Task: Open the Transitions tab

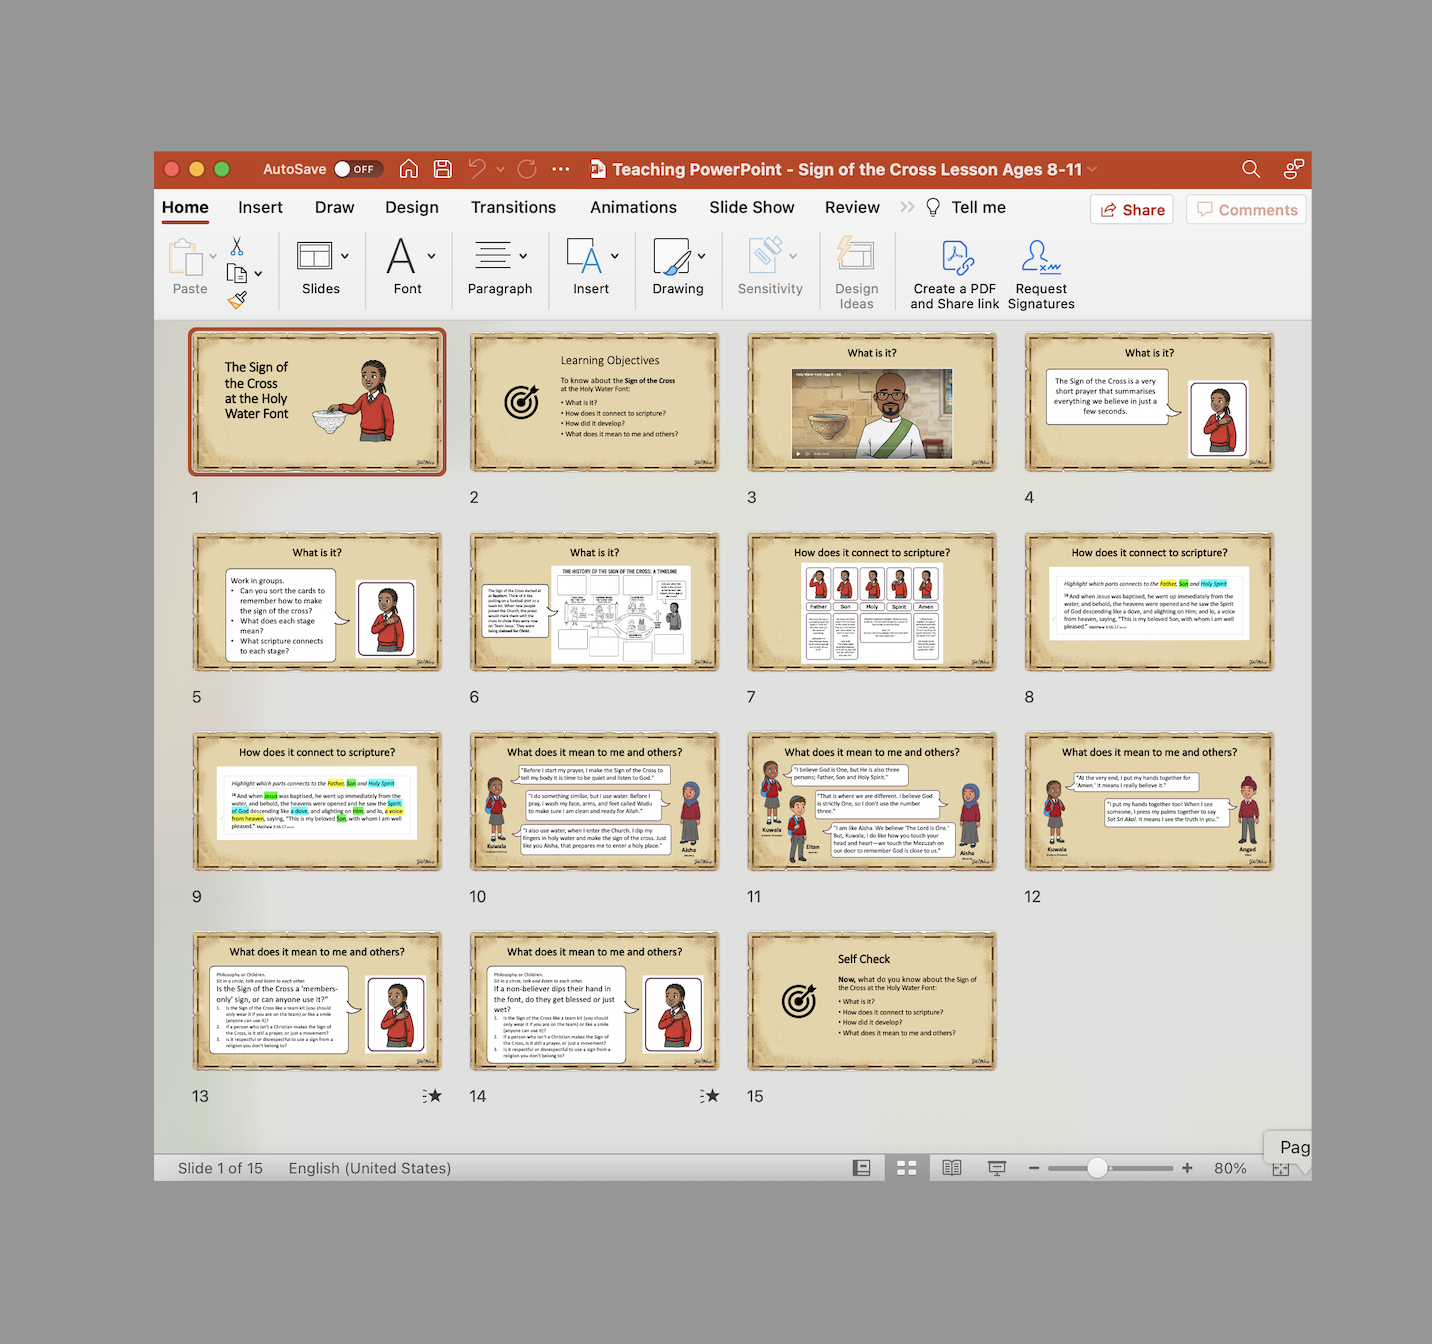Action: [513, 207]
